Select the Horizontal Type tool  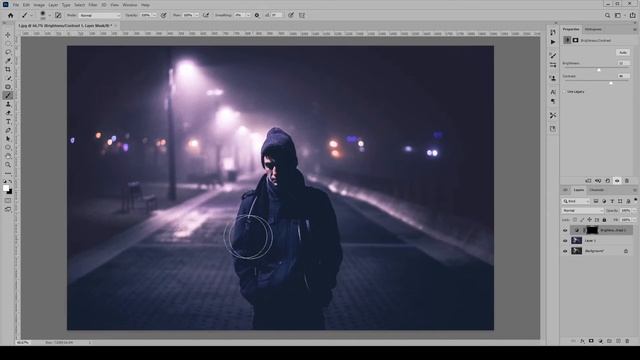click(x=8, y=122)
